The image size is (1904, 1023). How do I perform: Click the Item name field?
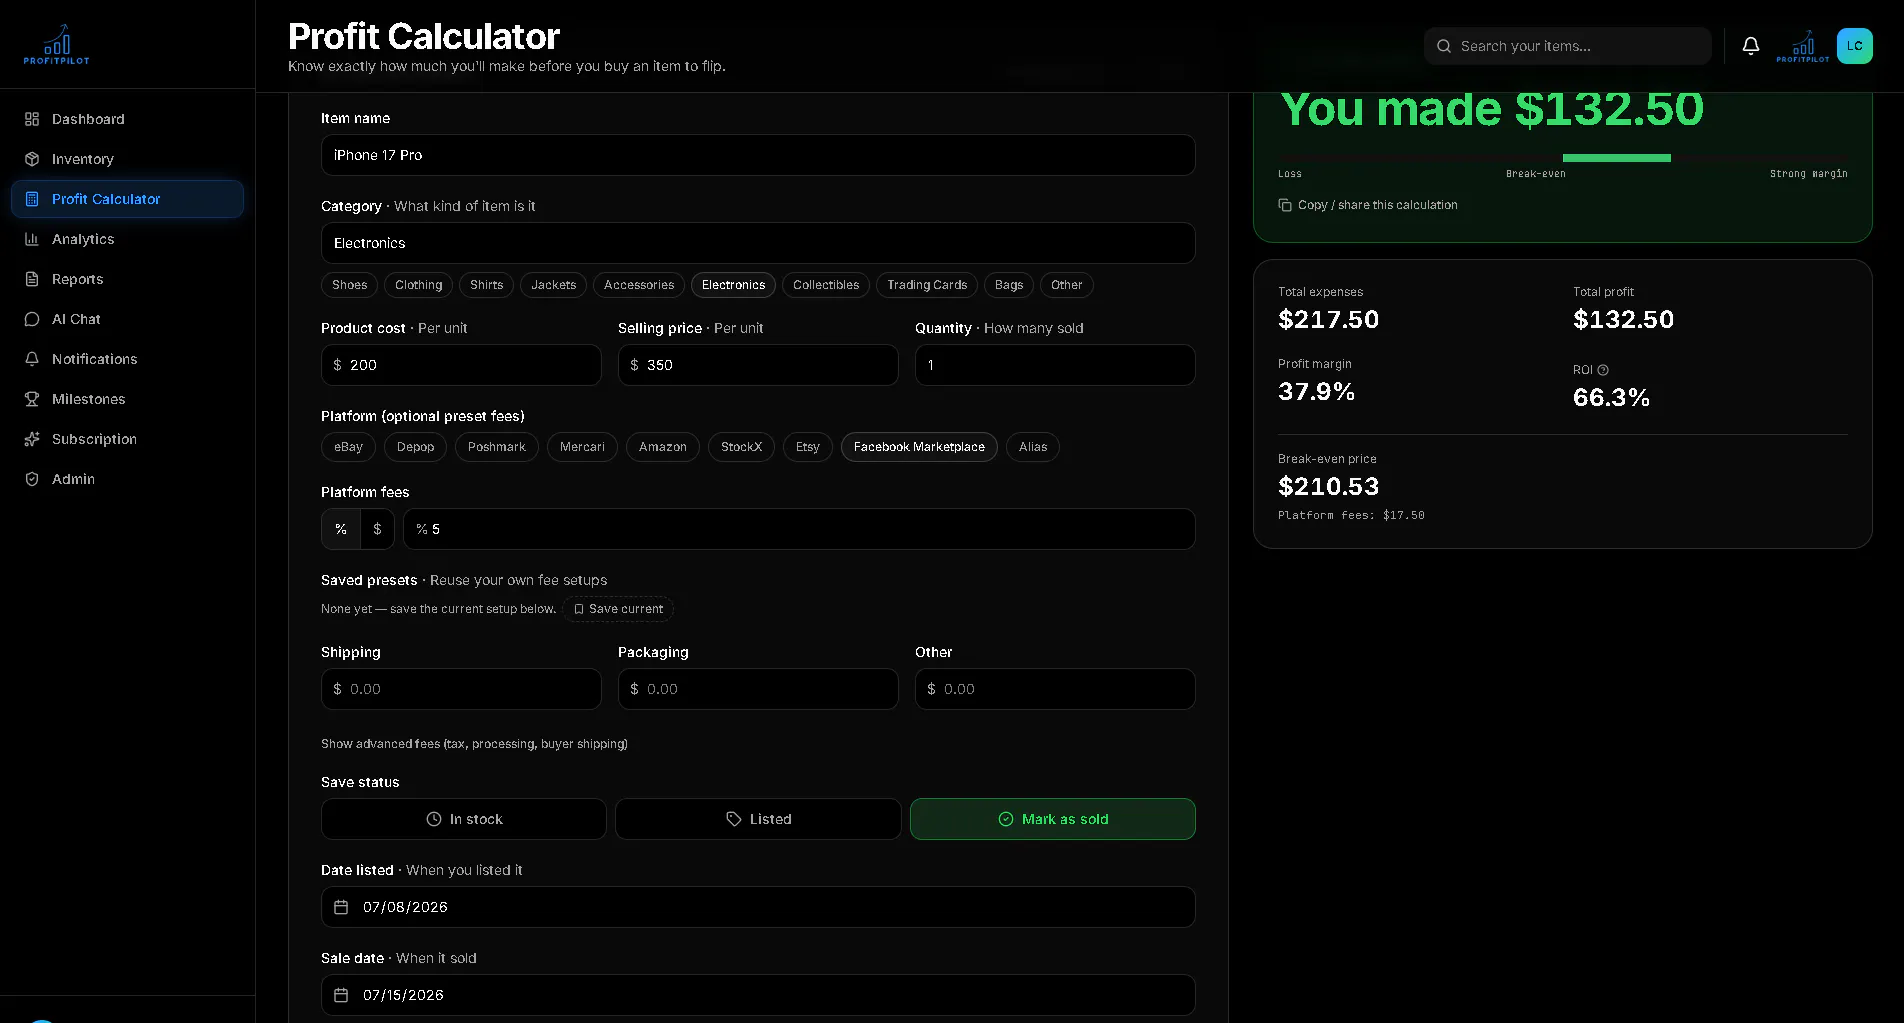[758, 155]
